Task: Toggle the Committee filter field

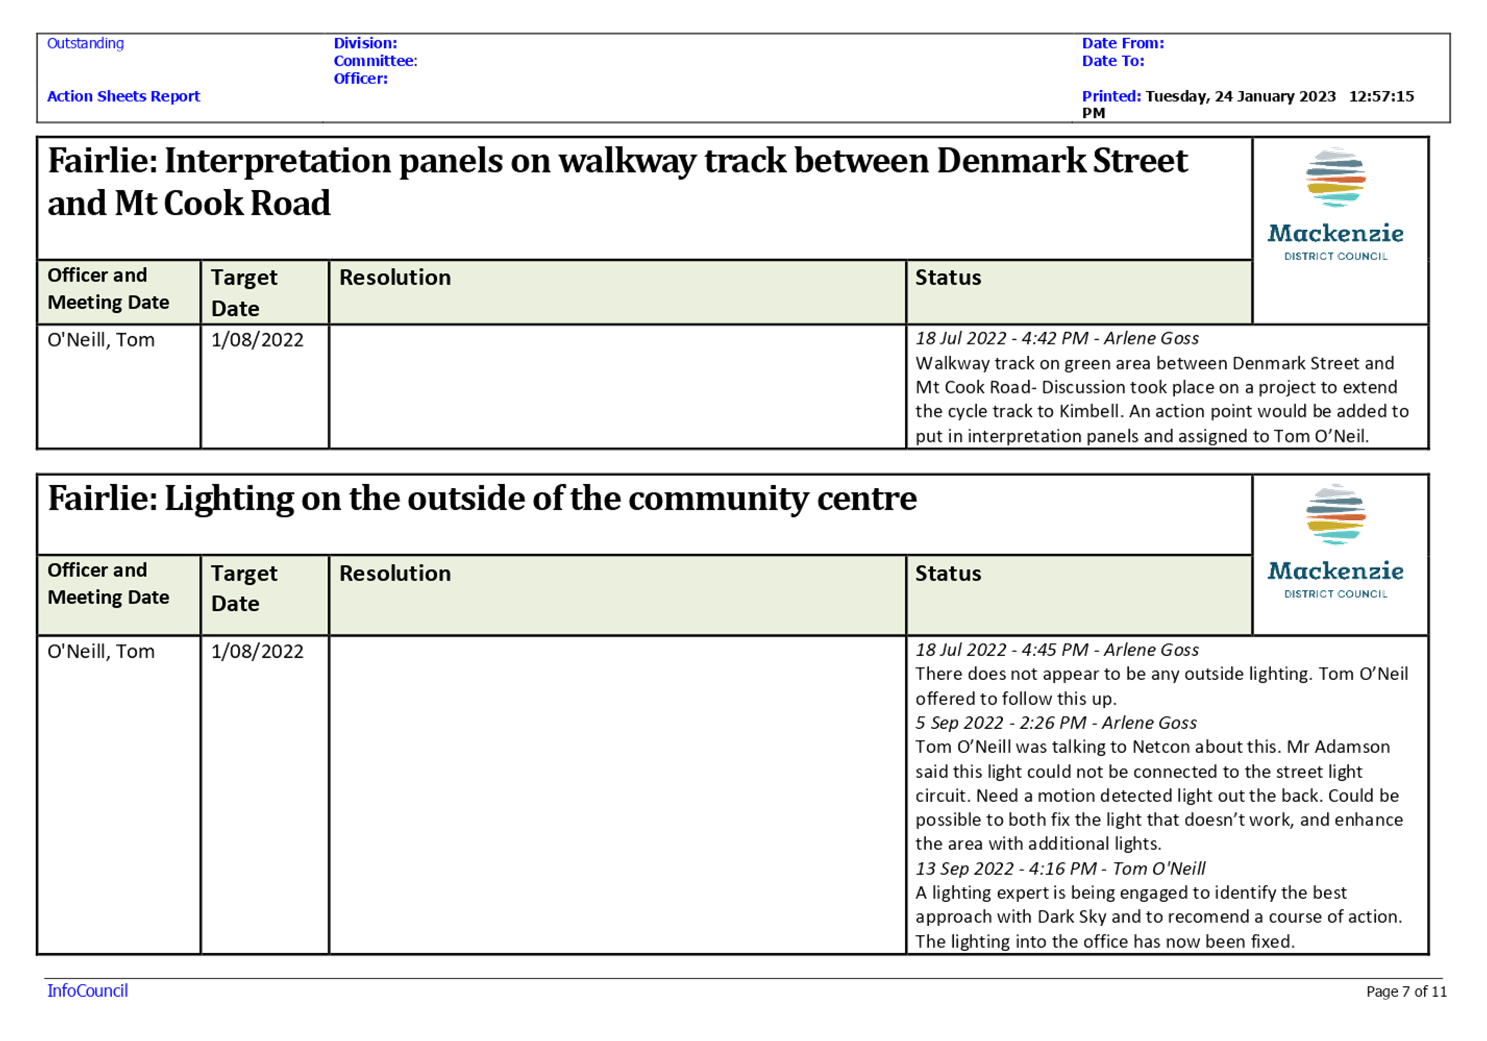Action: [374, 61]
